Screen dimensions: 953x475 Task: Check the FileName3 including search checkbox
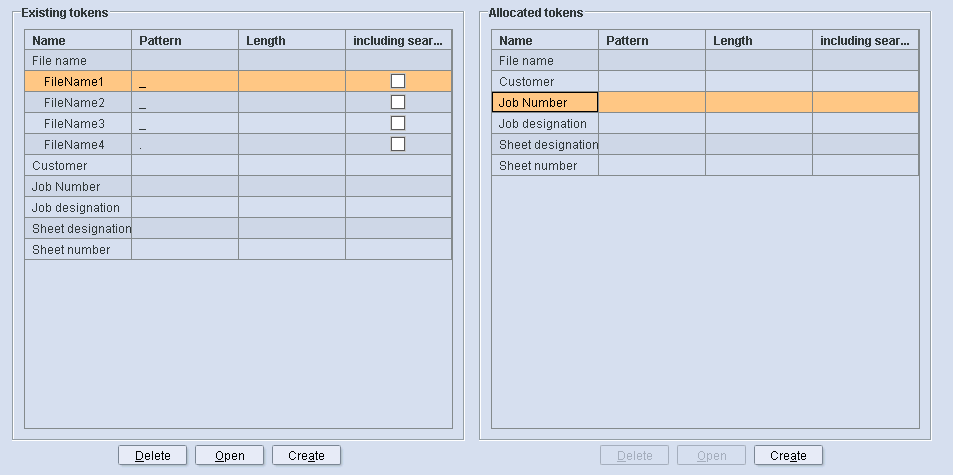(398, 123)
